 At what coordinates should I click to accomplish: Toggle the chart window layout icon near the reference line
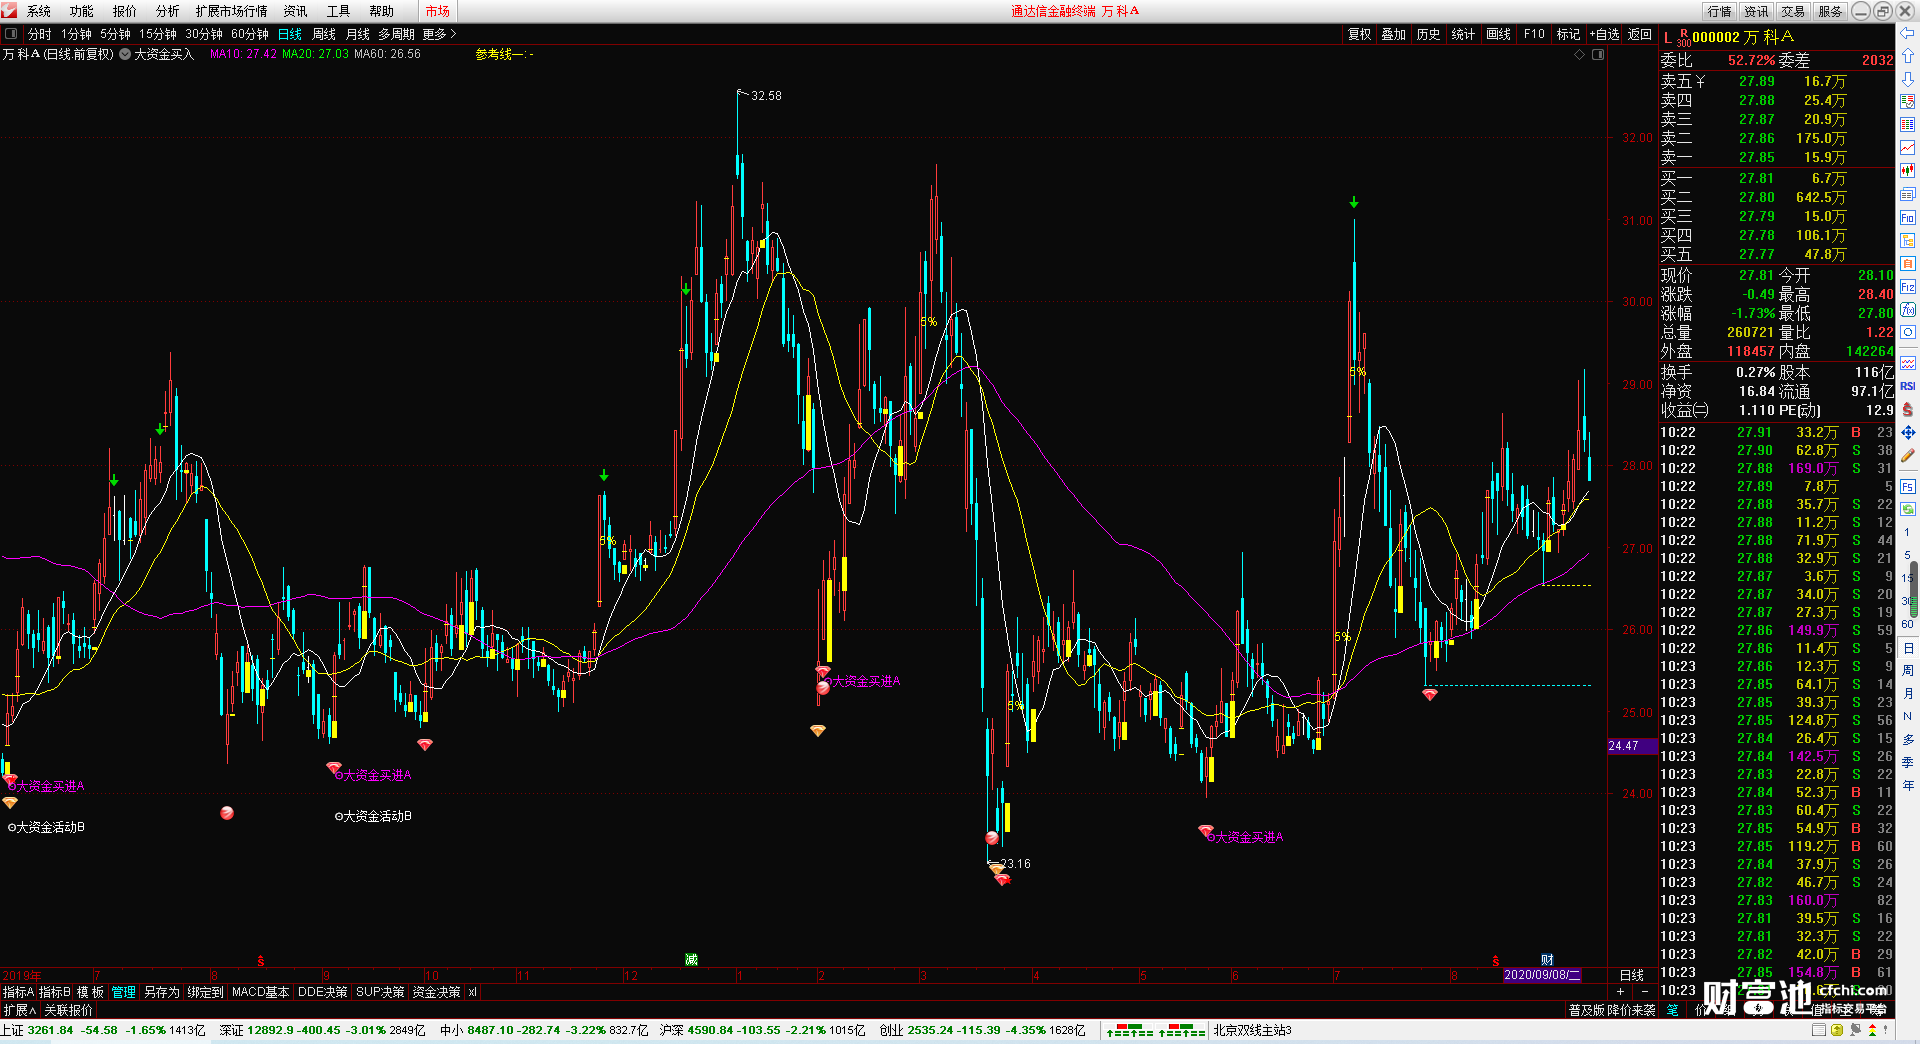tap(1598, 55)
